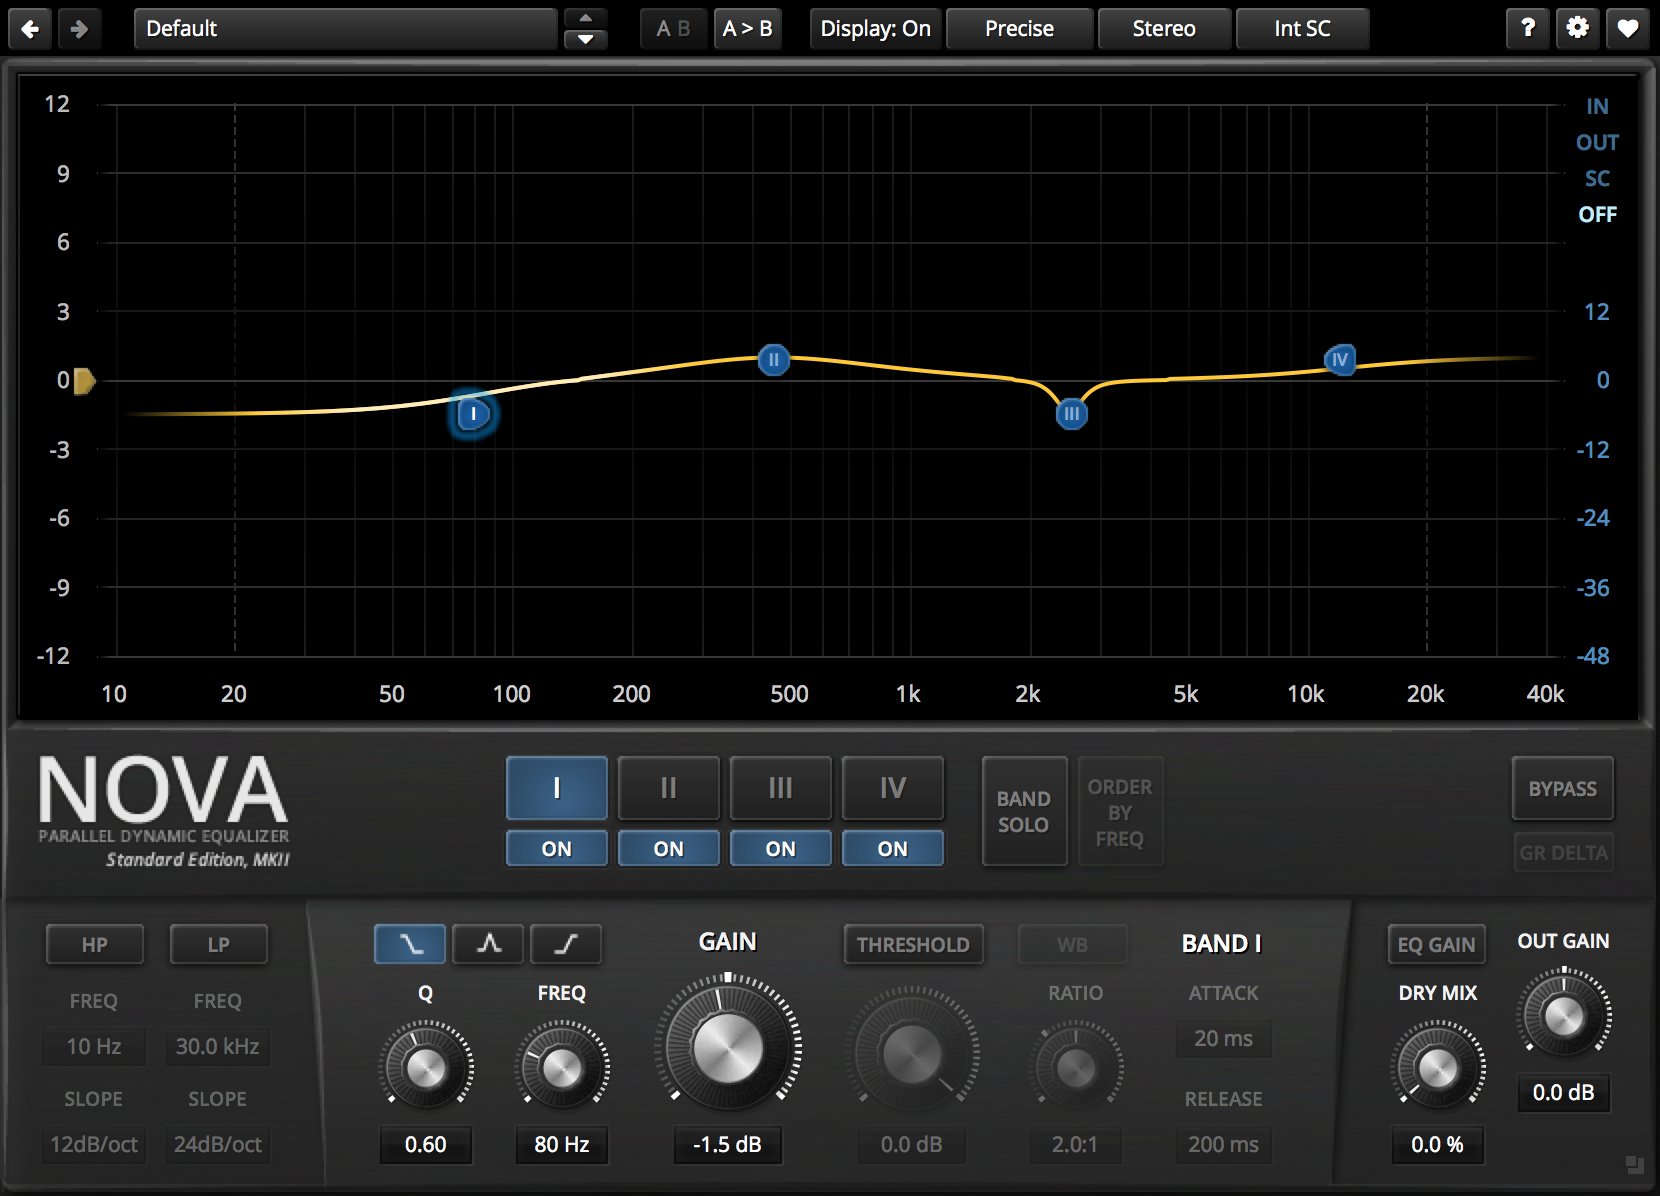The image size is (1660, 1196).
Task: Open the Default preset list
Action: pyautogui.click(x=345, y=28)
